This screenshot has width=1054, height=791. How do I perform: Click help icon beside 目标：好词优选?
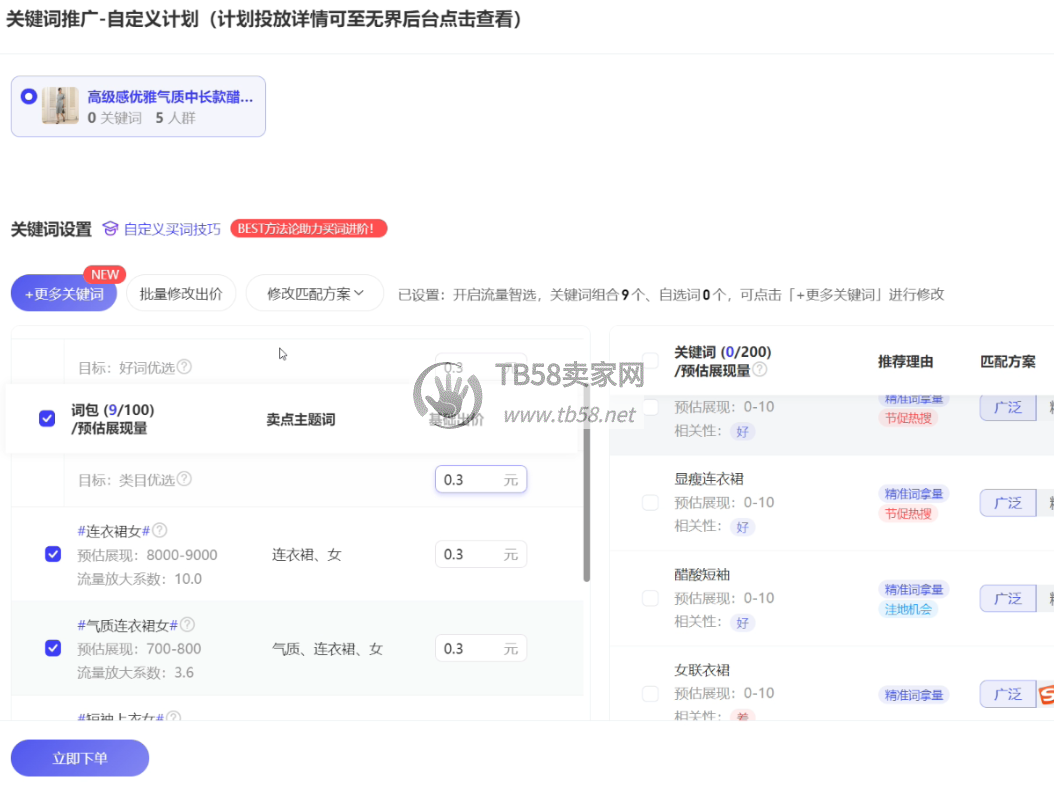point(184,367)
